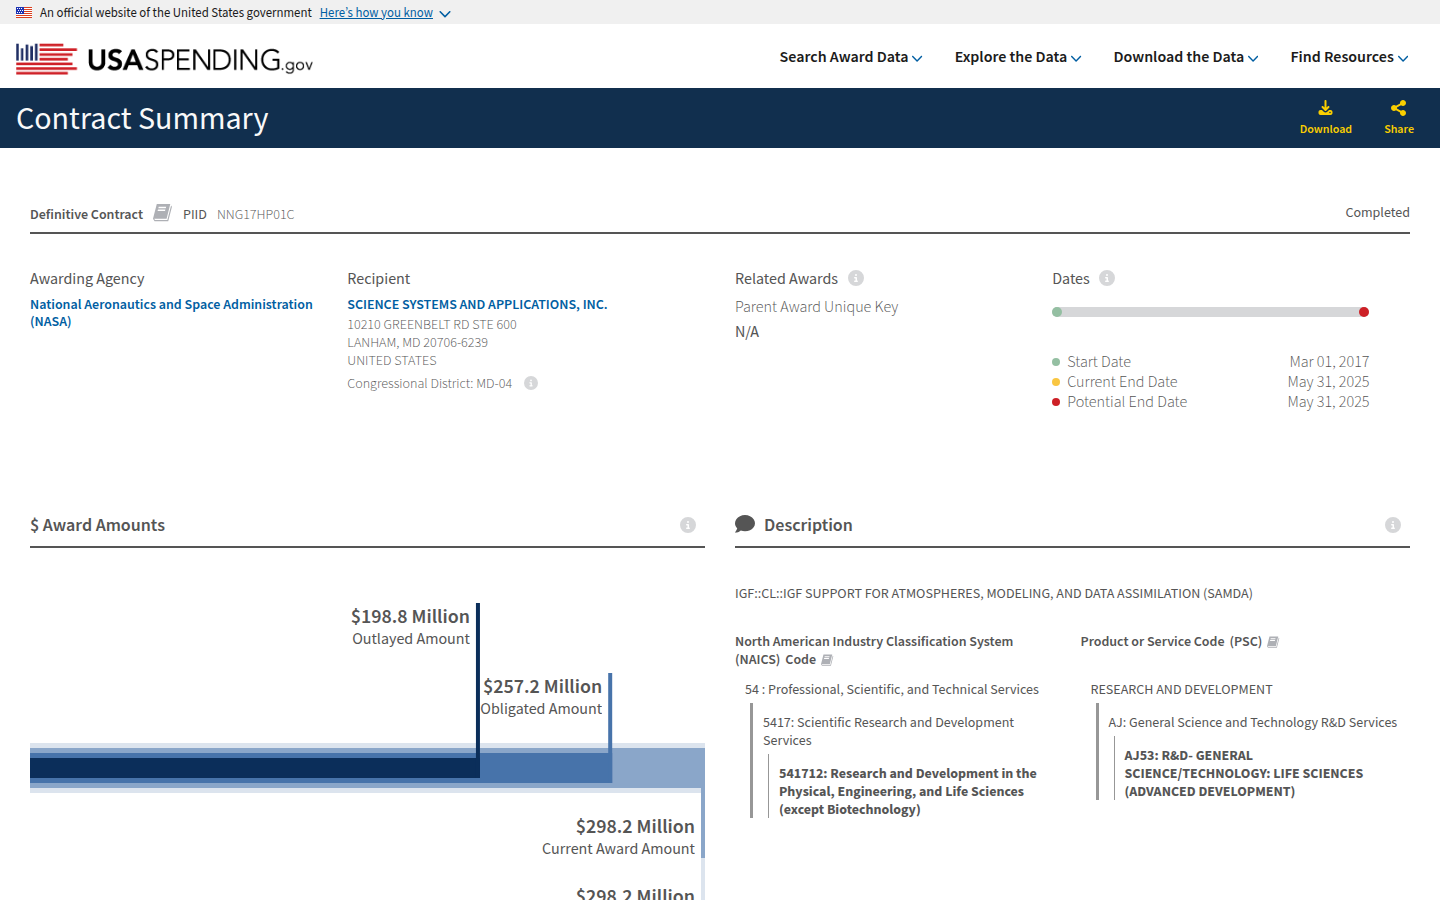Click the Completed status text
The width and height of the screenshot is (1440, 900).
1377,212
